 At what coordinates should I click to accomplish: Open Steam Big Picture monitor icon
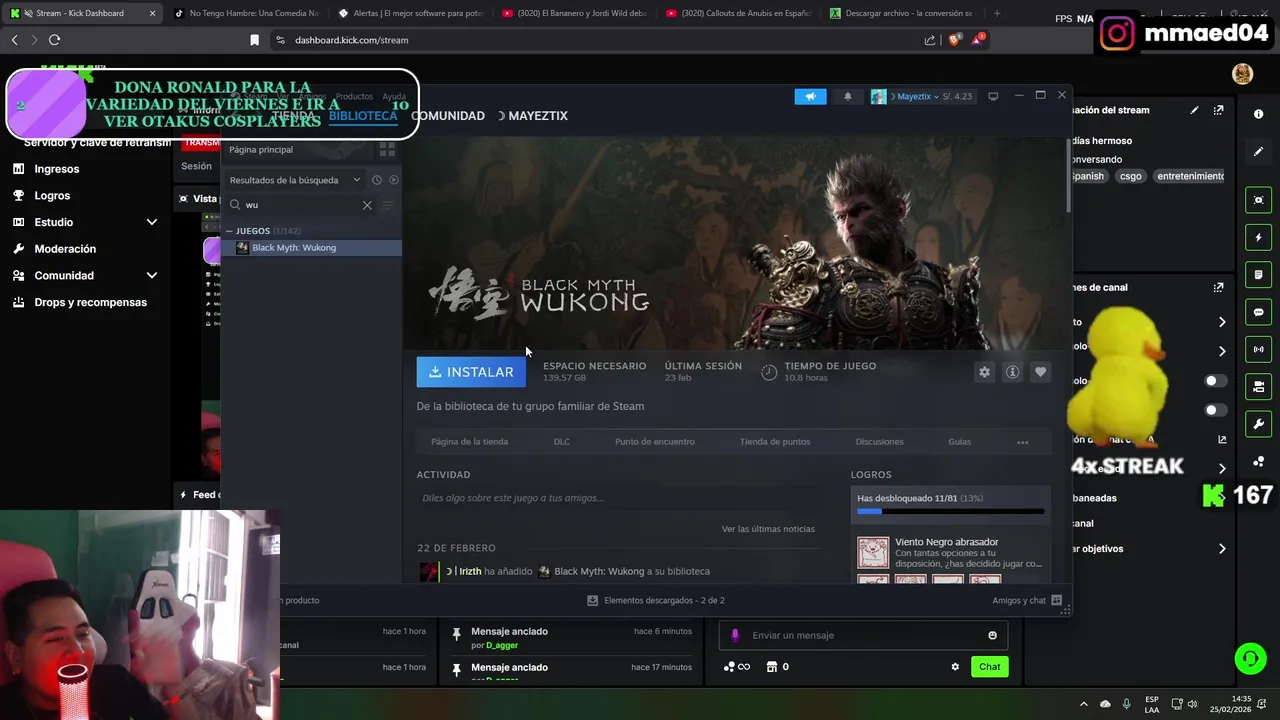tap(993, 96)
